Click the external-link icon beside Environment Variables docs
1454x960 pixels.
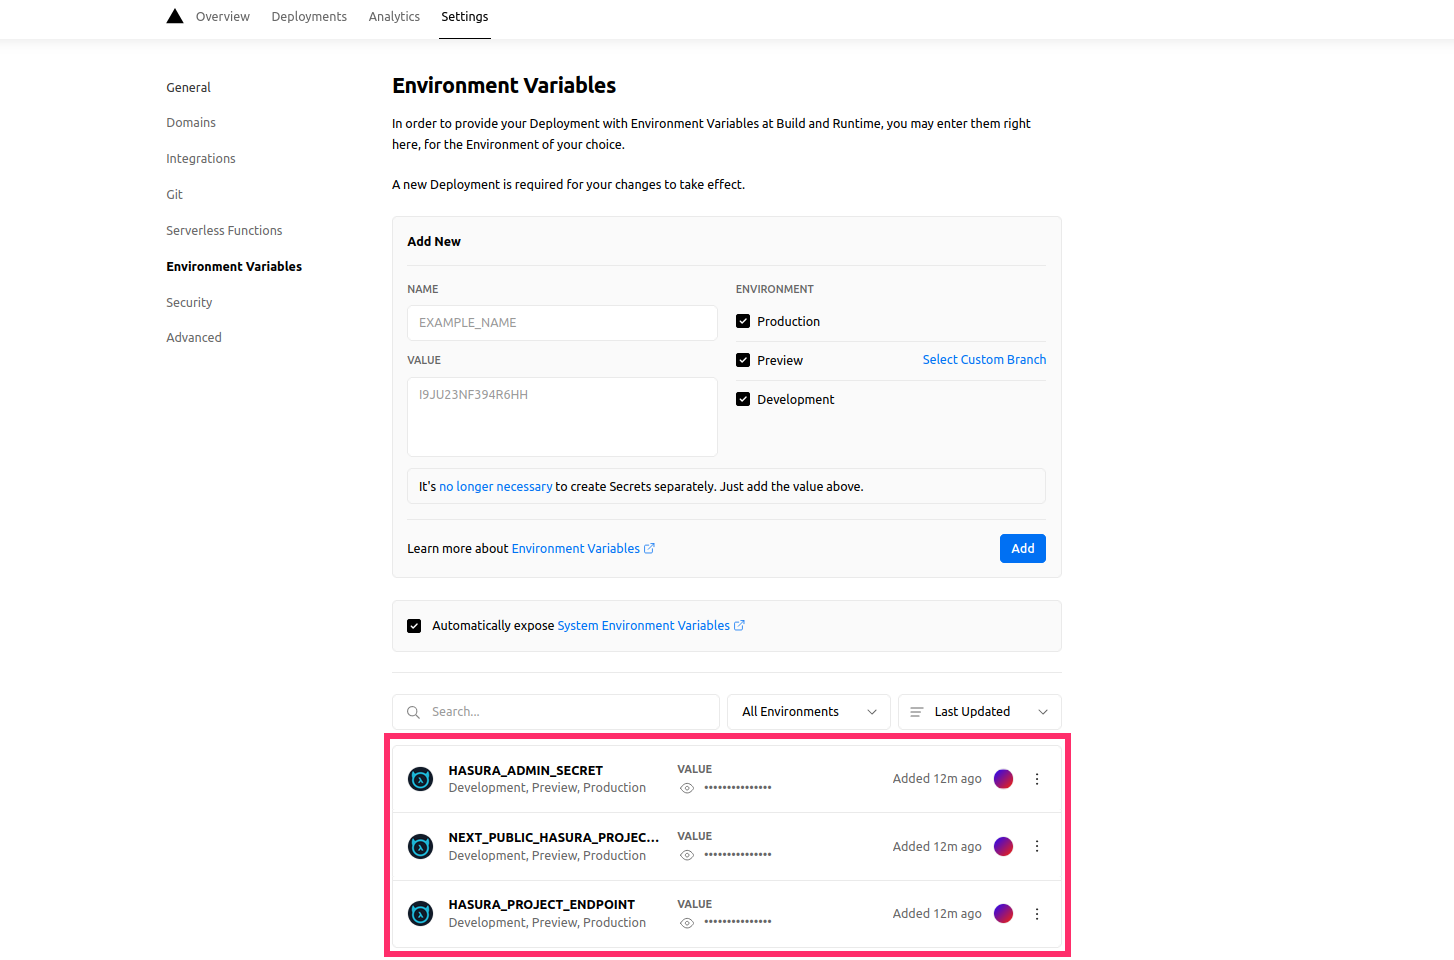(x=651, y=548)
